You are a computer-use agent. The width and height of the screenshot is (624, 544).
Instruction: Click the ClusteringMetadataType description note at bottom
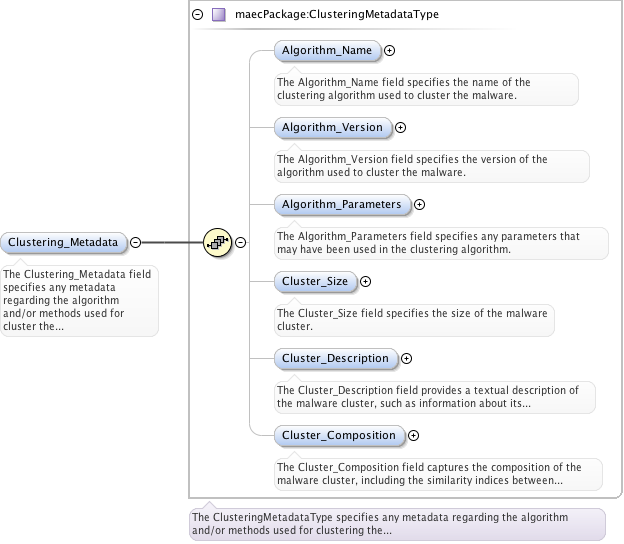click(x=396, y=524)
